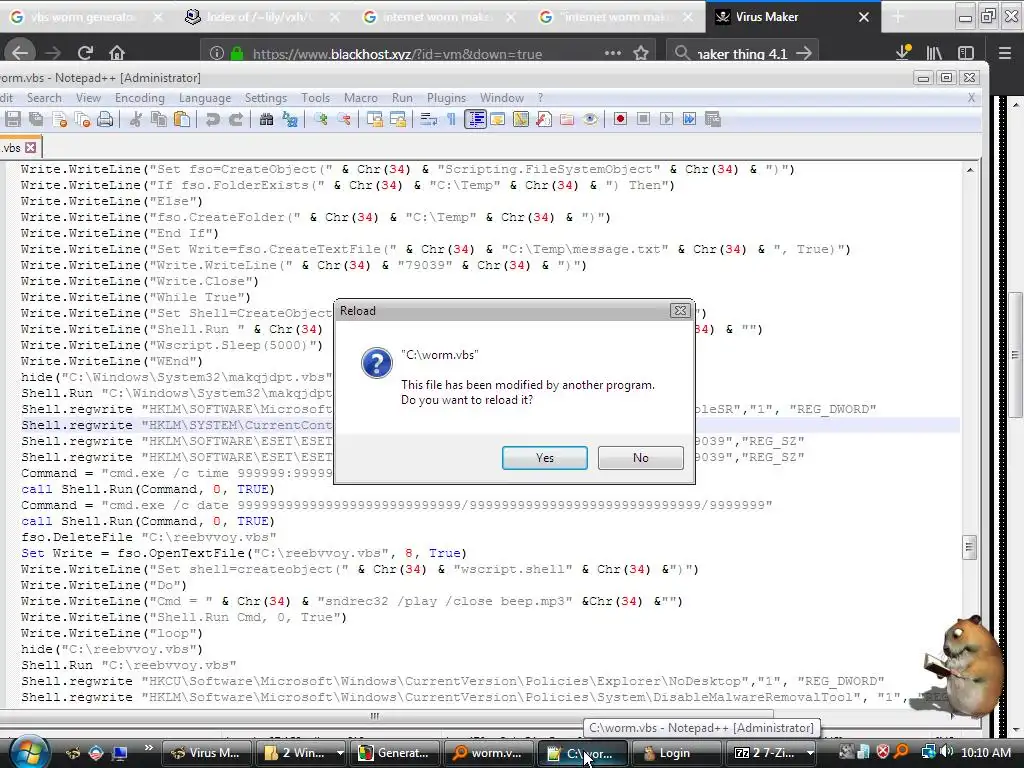
Task: Click the Copy icon in Notepad++ toolbar
Action: (159, 120)
